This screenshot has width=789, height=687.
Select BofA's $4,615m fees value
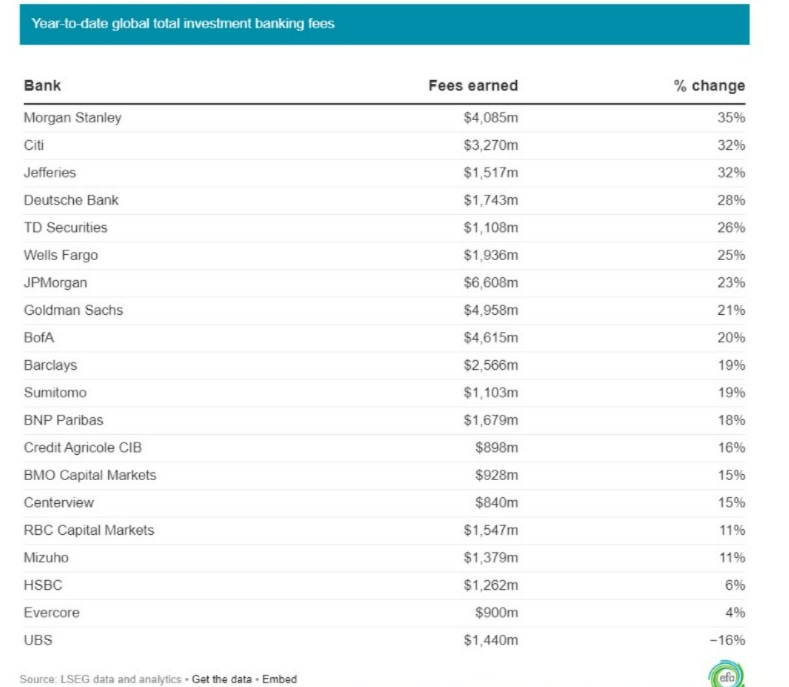491,338
